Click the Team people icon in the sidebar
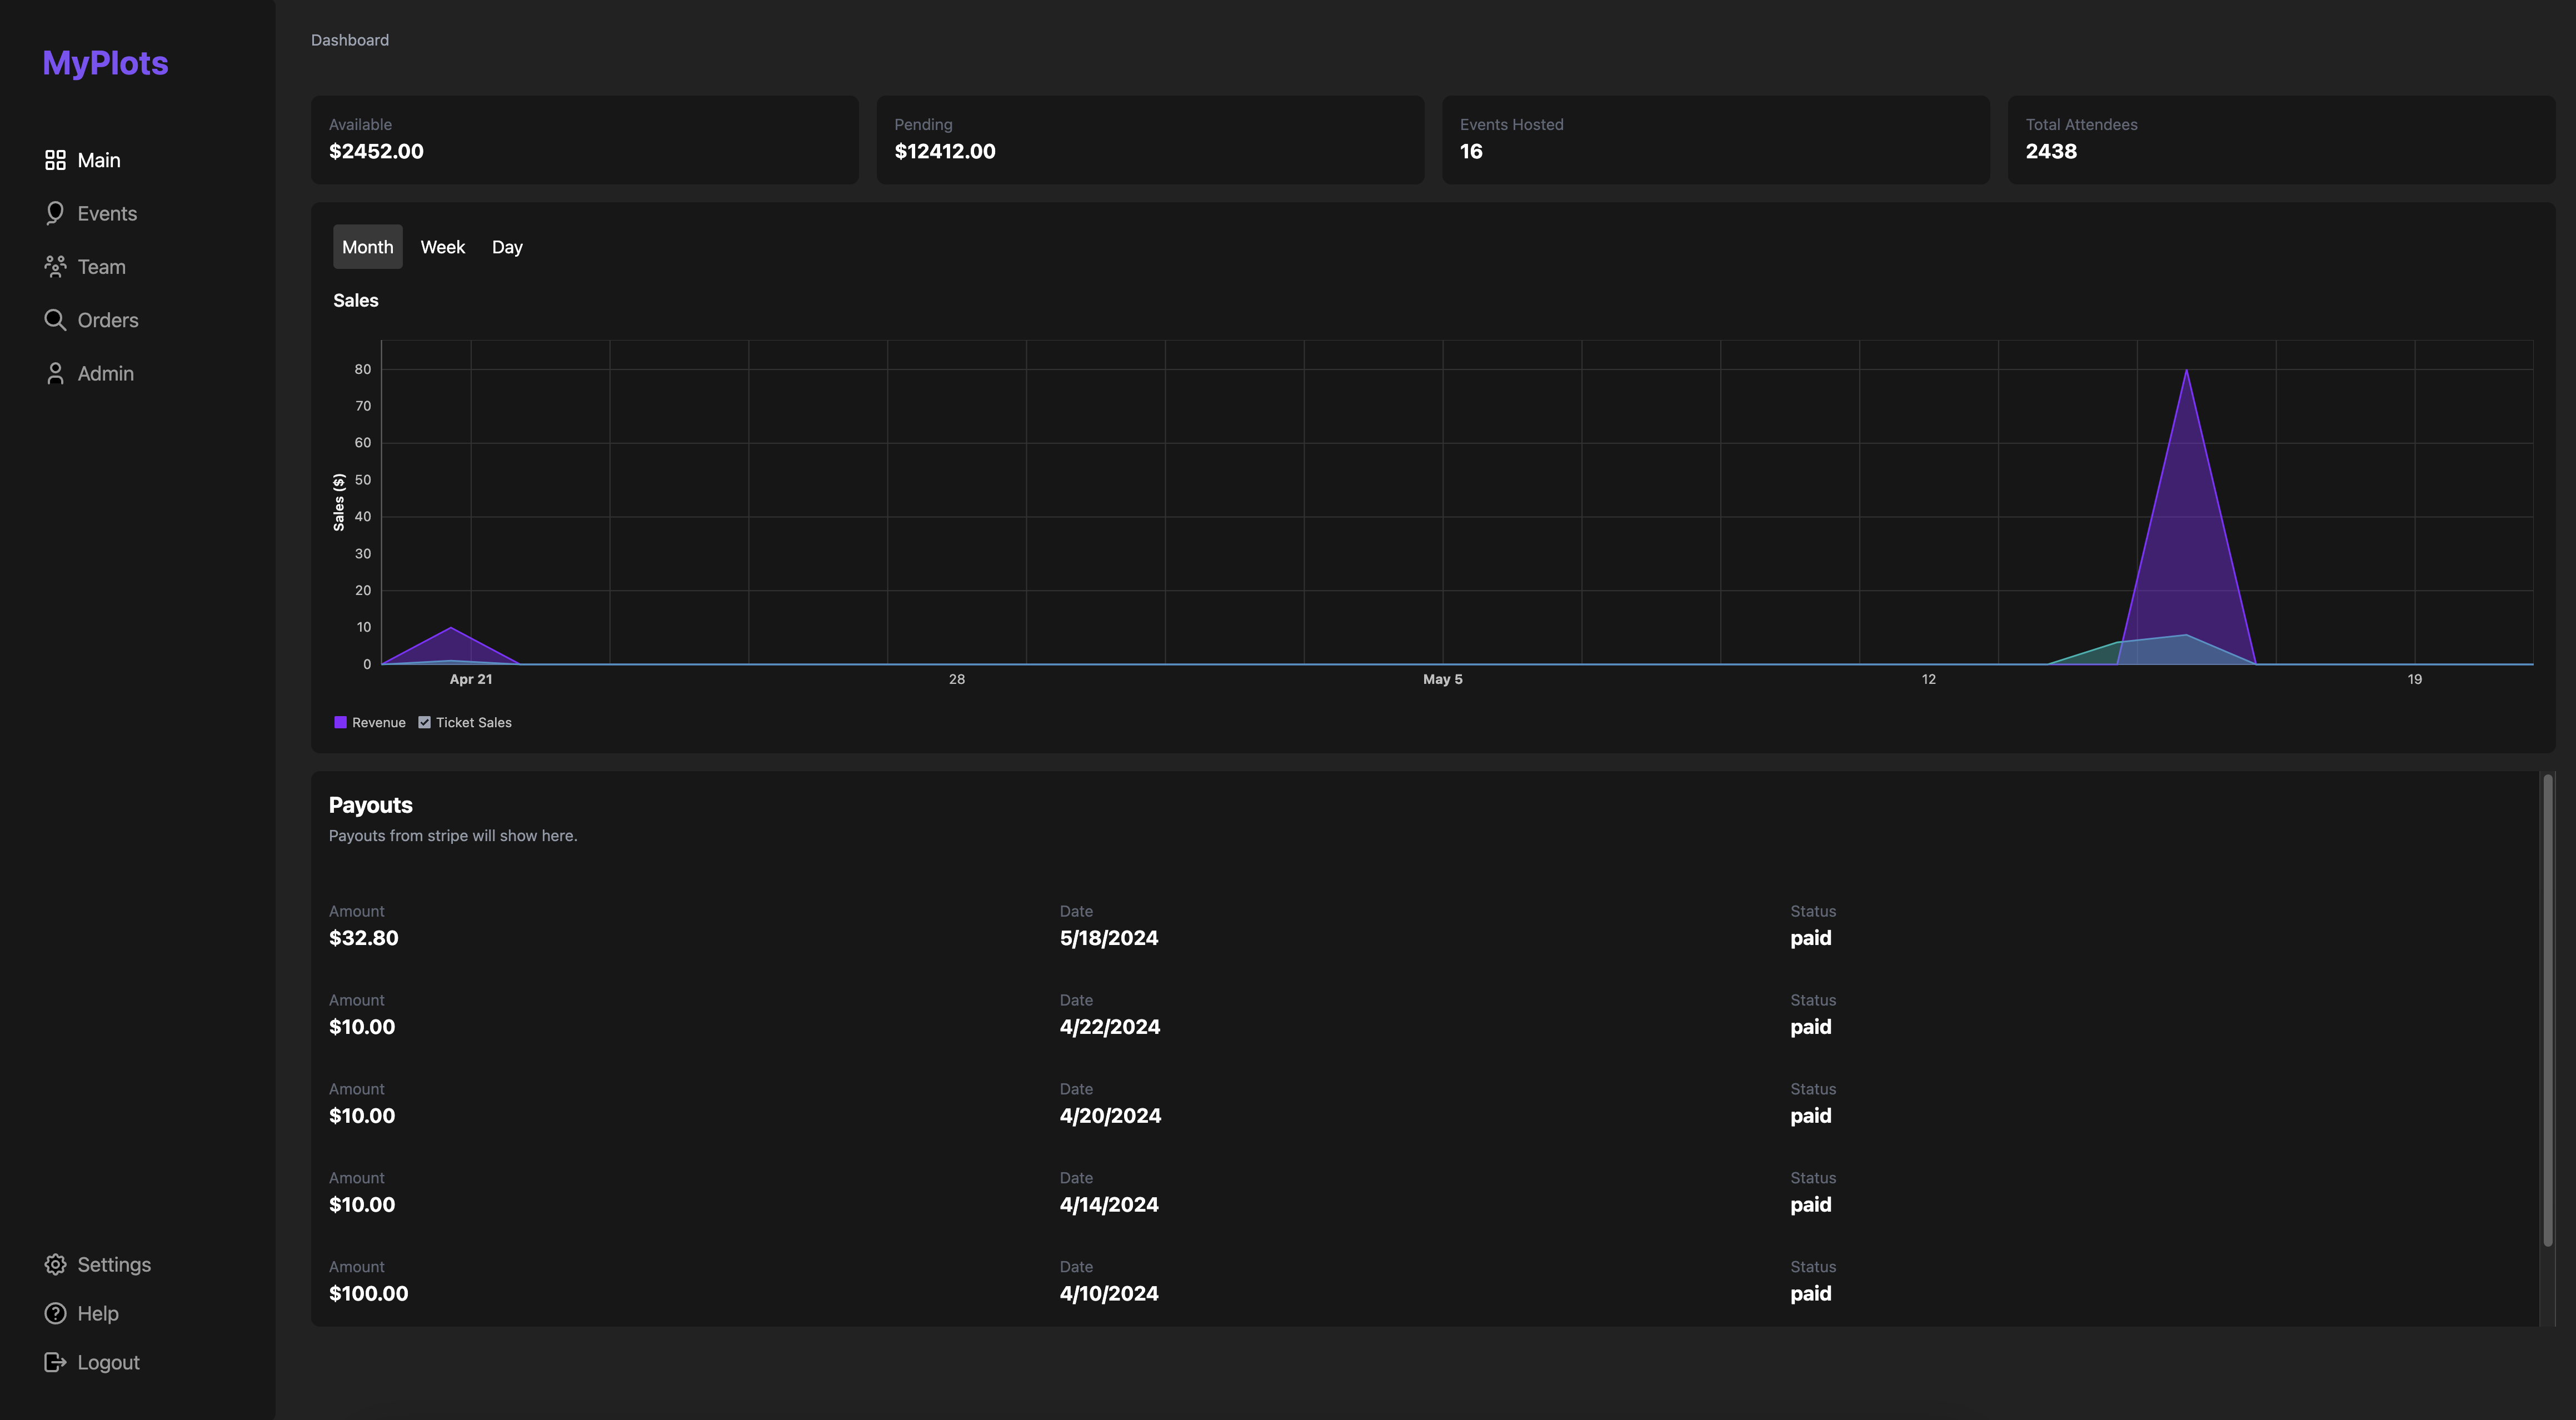Viewport: 2576px width, 1420px height. [55, 266]
